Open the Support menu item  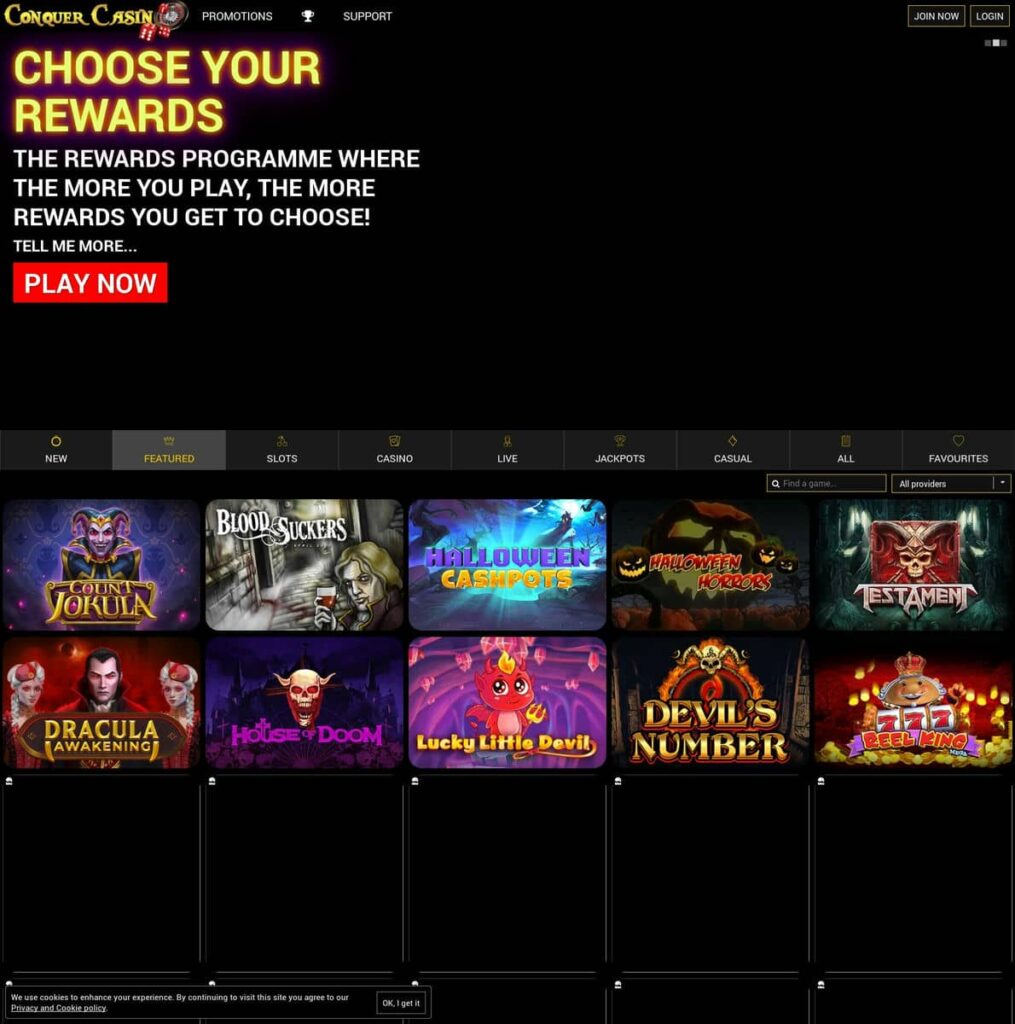(x=368, y=16)
